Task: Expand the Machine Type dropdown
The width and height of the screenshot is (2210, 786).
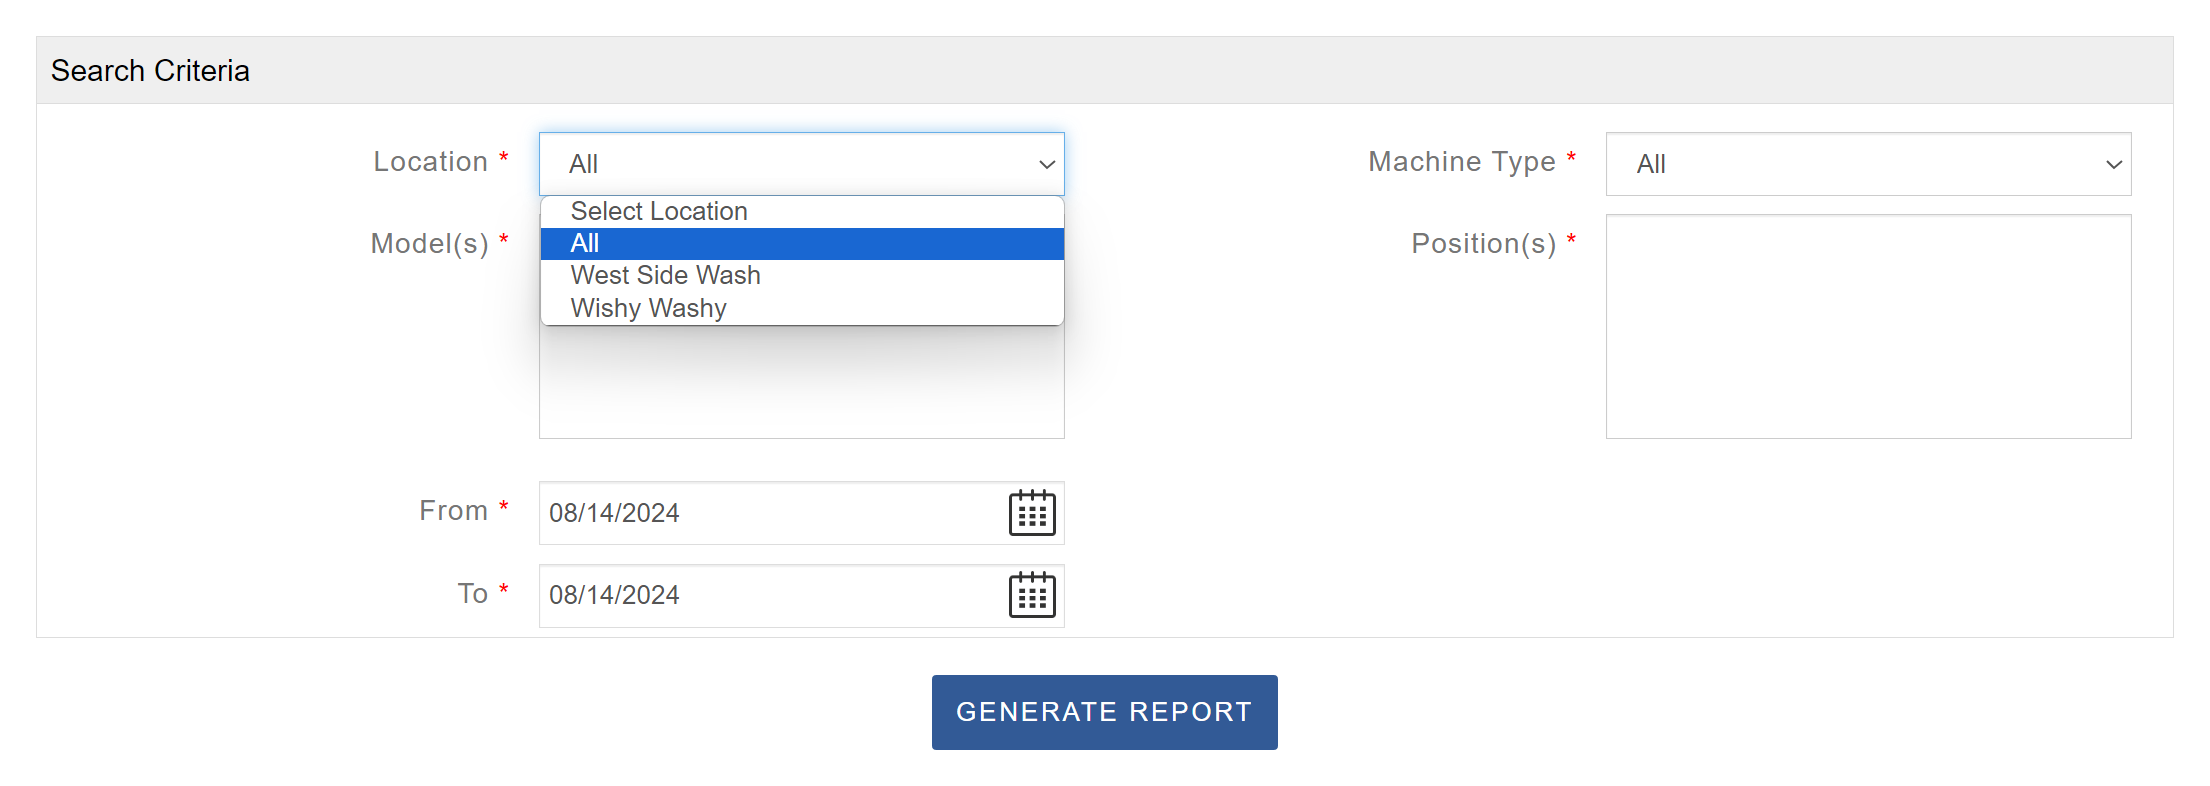Action: [x=1867, y=164]
